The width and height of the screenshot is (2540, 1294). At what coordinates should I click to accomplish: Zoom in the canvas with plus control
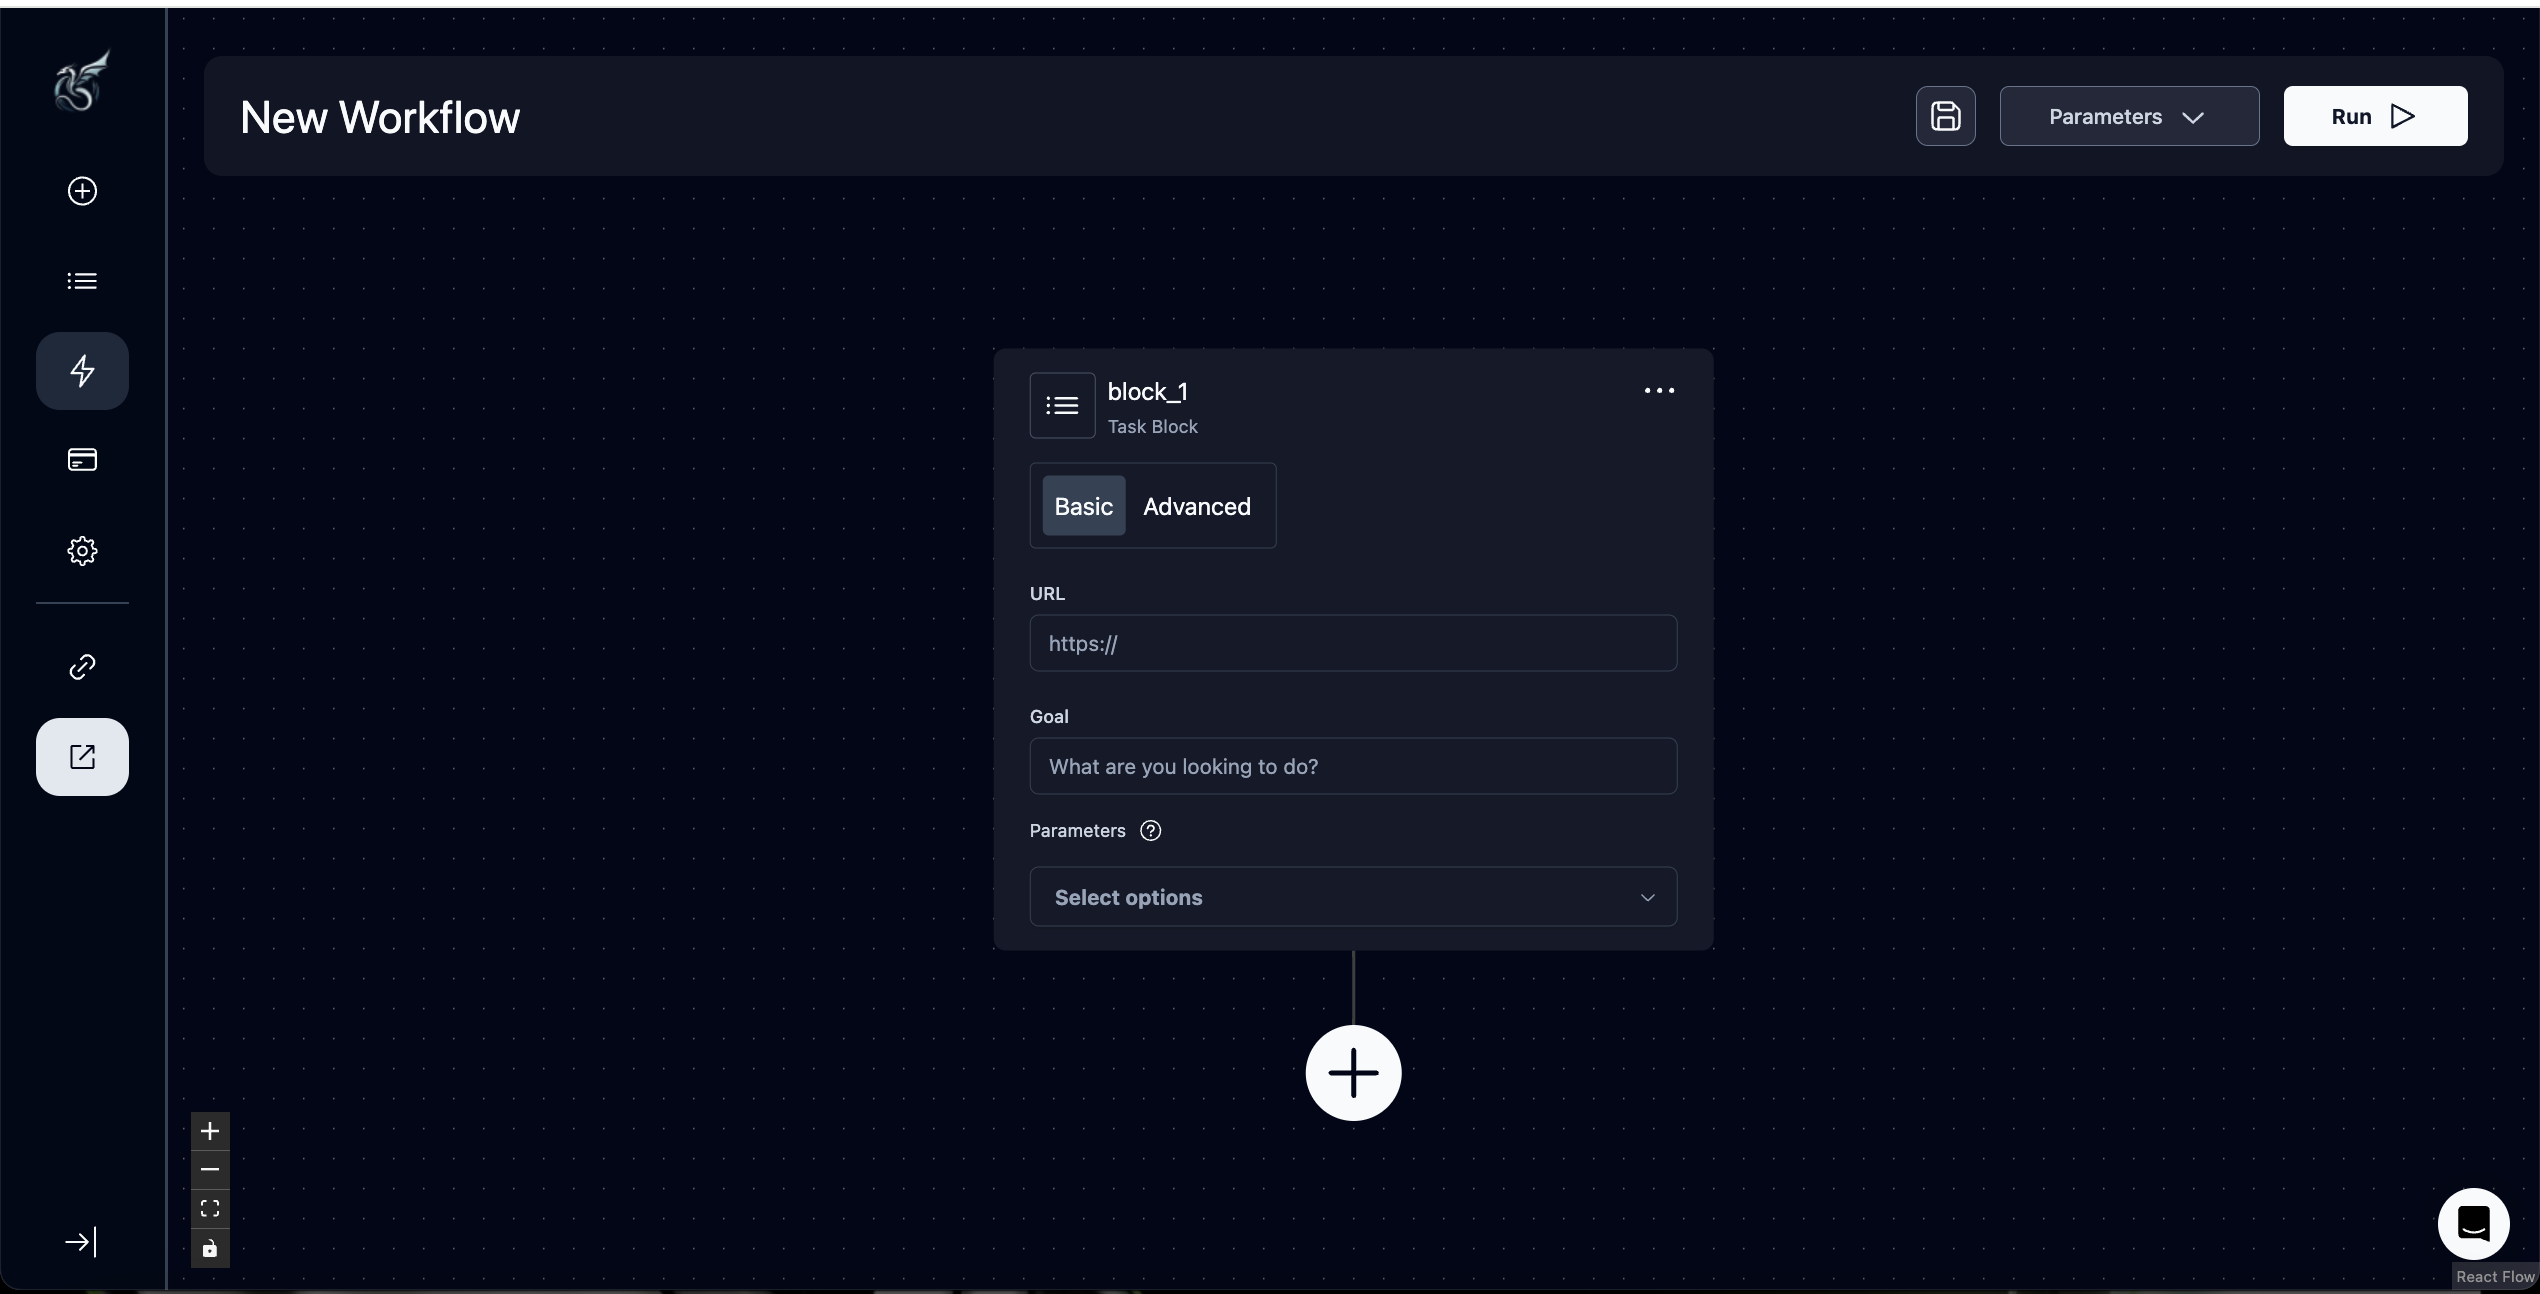coord(210,1131)
